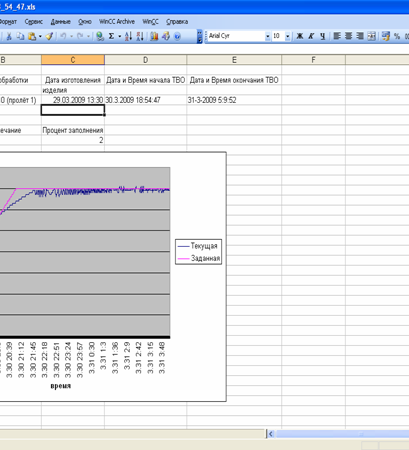Open the Справка menu
The image size is (409, 450).
point(177,22)
